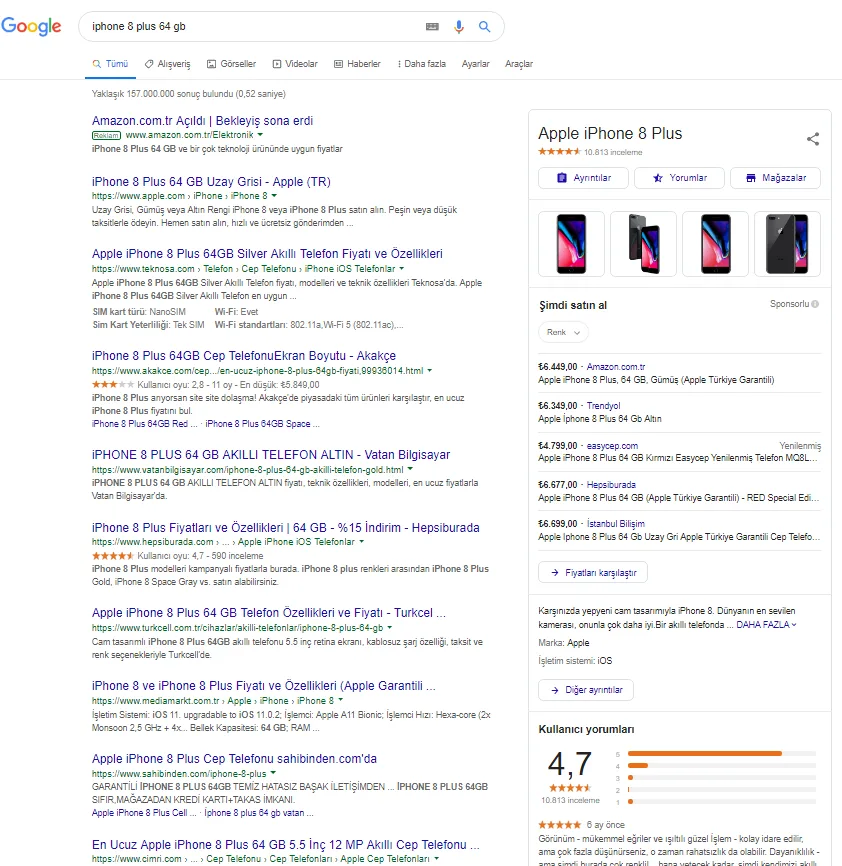Image resolution: width=842 pixels, height=866 pixels.
Task: Start voice search with microphone icon
Action: pyautogui.click(x=458, y=27)
